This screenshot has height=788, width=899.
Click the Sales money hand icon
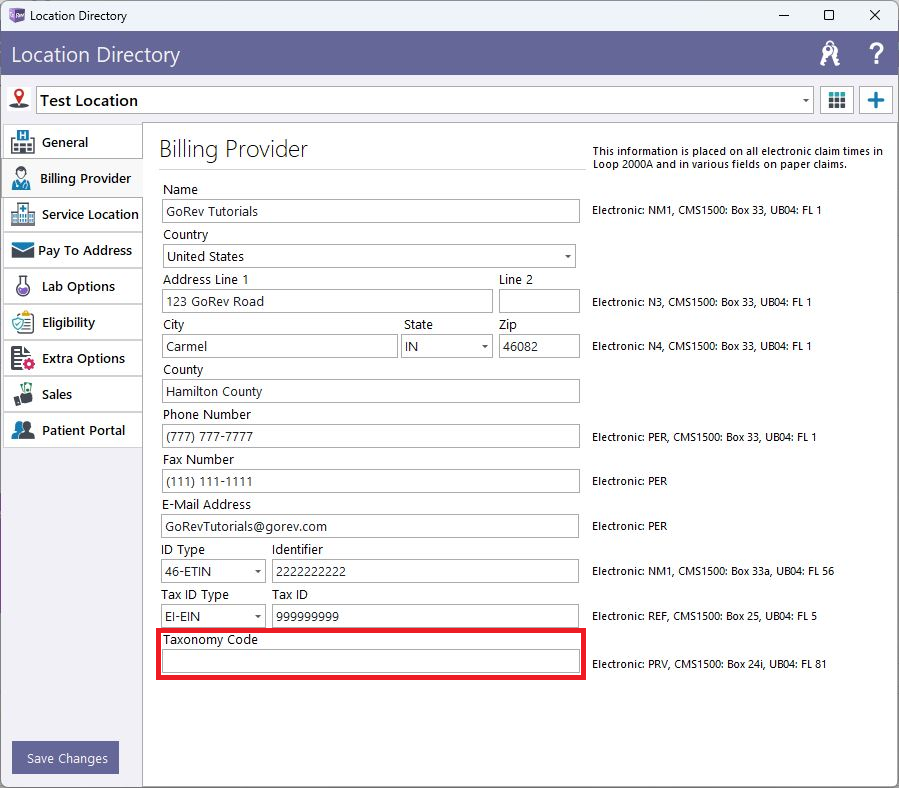click(23, 394)
